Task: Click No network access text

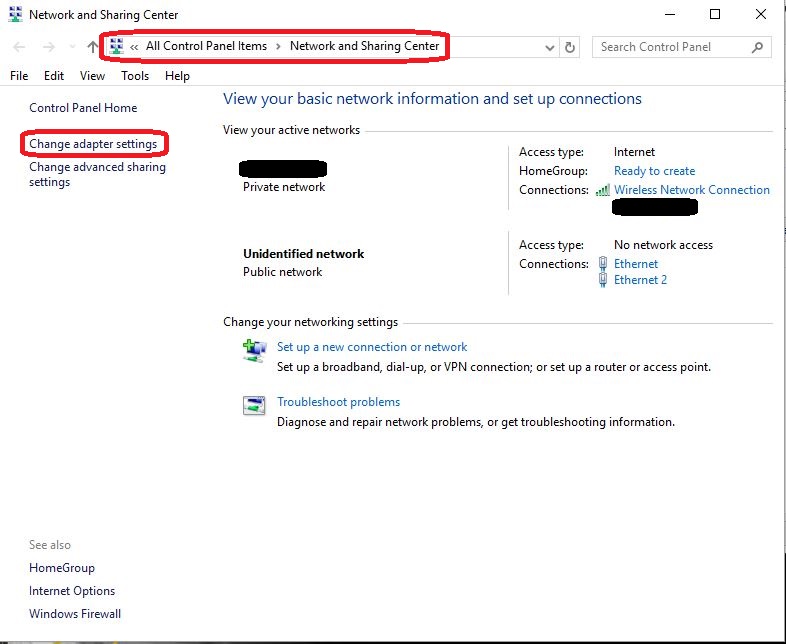Action: pyautogui.click(x=663, y=245)
